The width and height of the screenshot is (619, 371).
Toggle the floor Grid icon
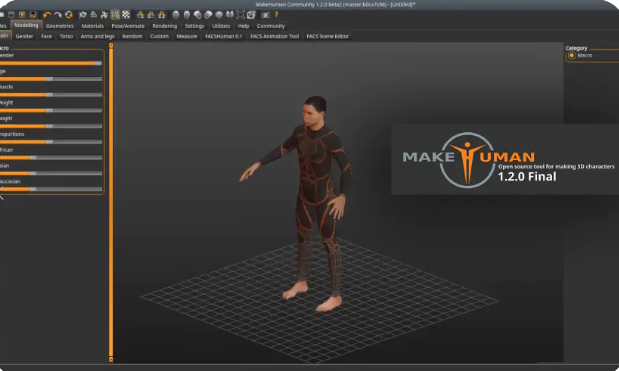115,15
